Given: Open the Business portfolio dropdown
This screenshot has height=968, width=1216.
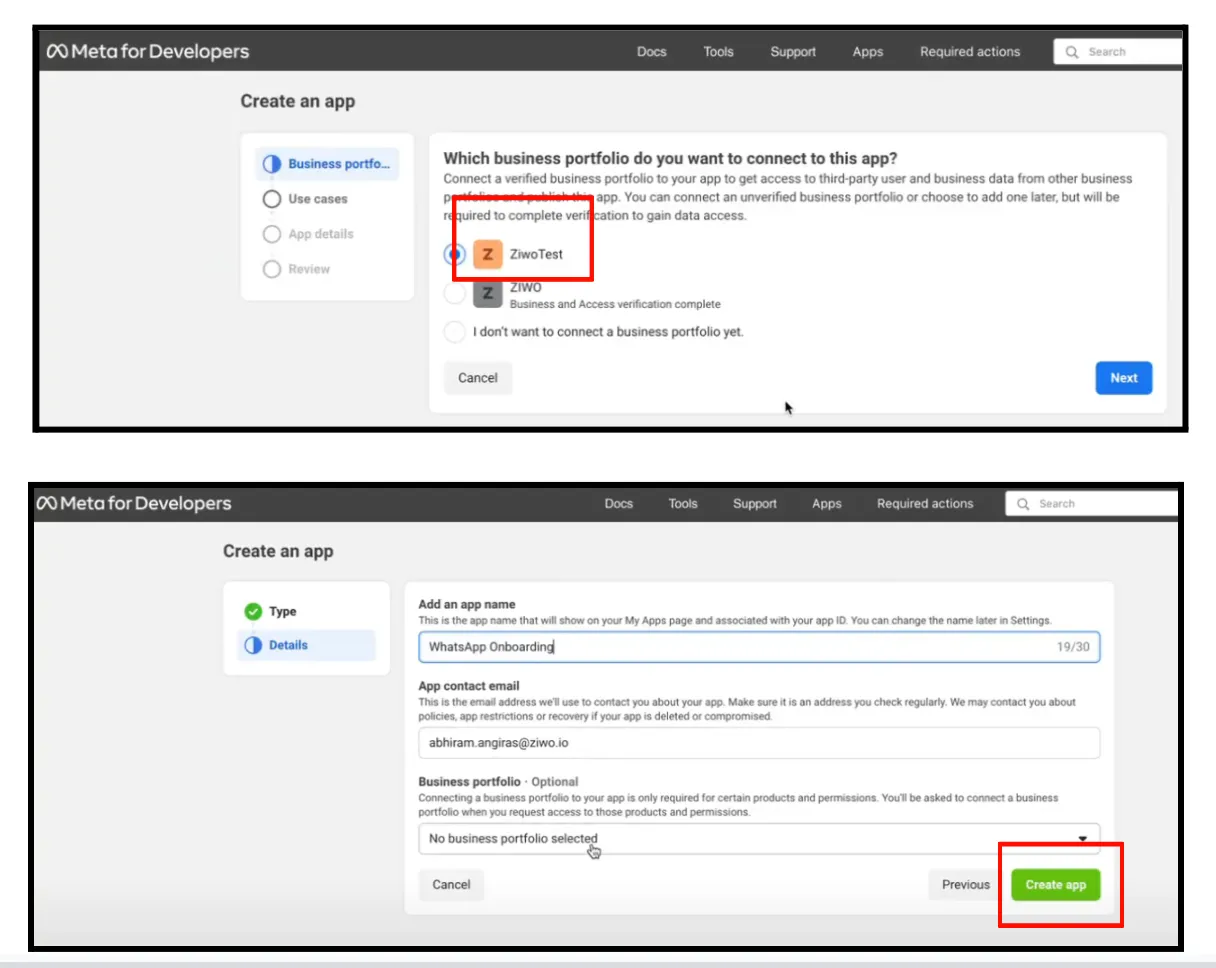Looking at the screenshot, I should 759,839.
